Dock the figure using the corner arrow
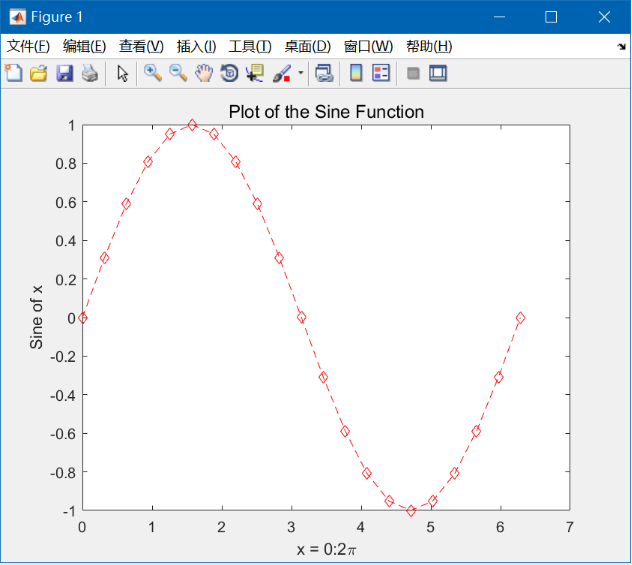The width and height of the screenshot is (632, 565). (621, 47)
